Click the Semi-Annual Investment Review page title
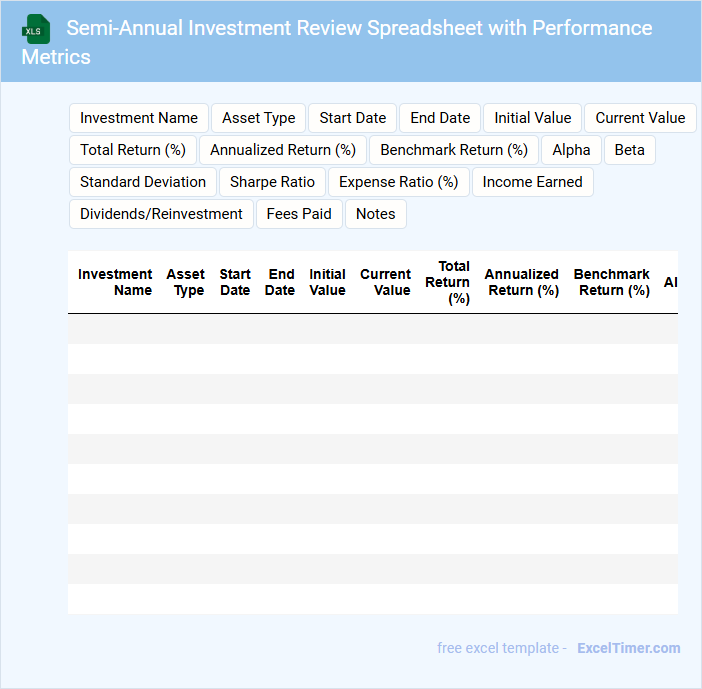 click(337, 42)
